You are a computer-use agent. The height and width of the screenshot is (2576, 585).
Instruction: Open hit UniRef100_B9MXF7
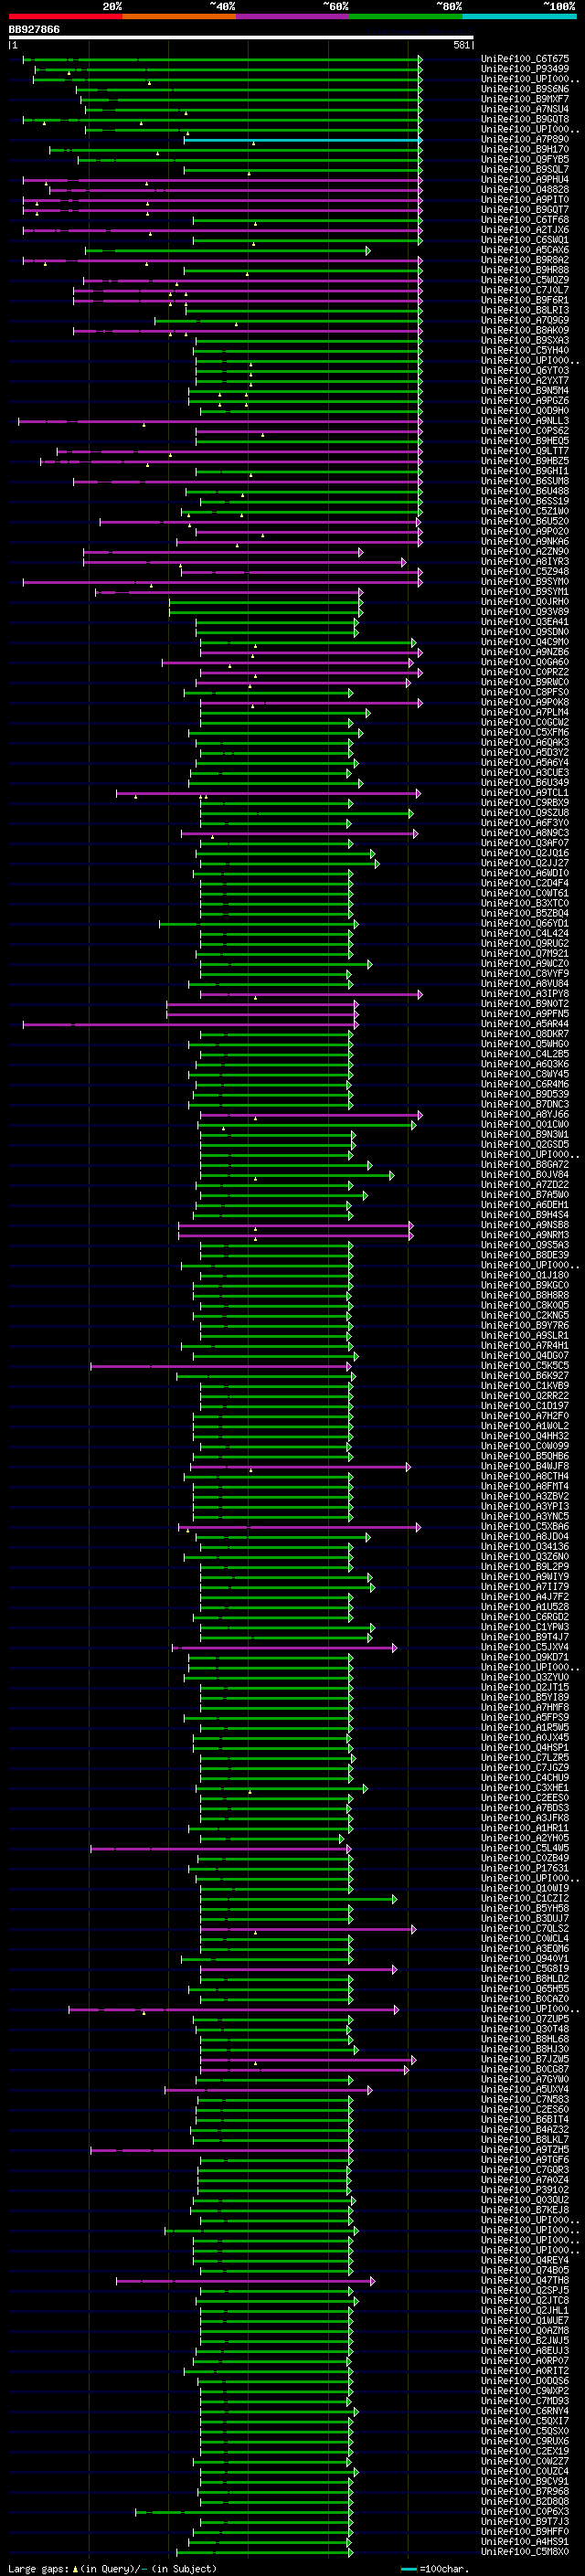coord(525,99)
